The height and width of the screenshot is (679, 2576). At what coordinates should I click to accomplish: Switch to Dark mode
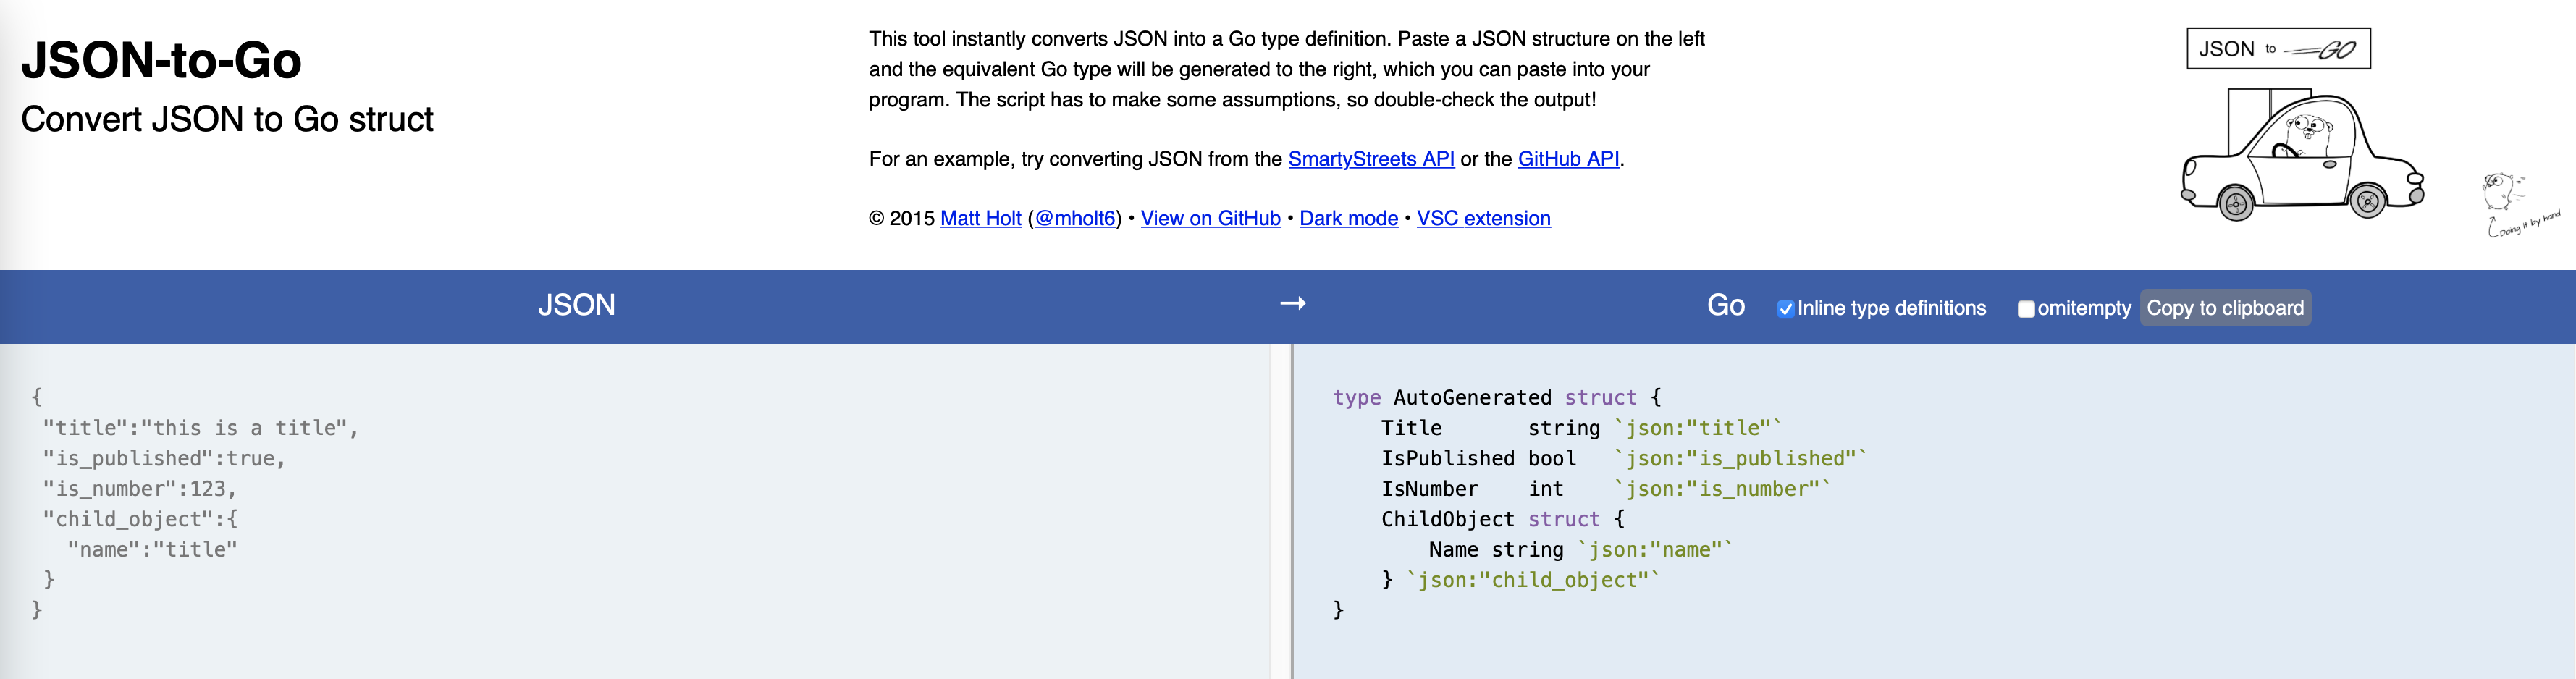[x=1348, y=218]
